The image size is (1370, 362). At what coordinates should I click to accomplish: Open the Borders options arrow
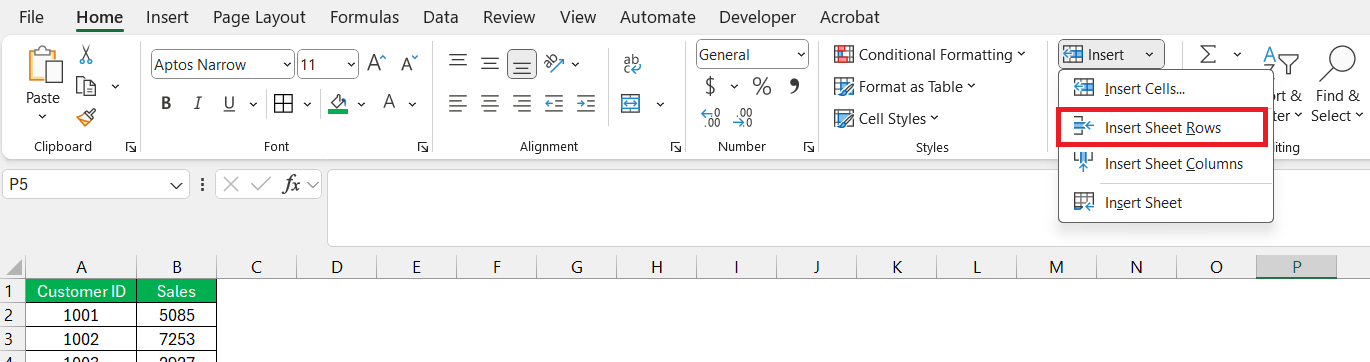pos(306,103)
